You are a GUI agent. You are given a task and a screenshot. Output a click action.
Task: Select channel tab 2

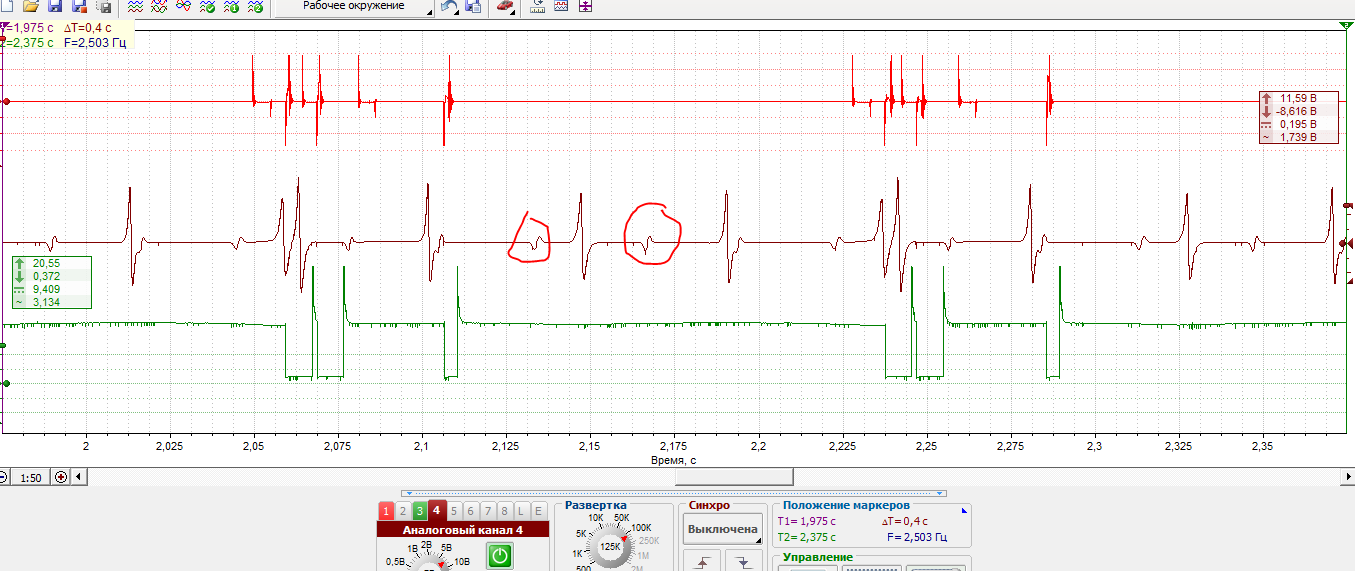pos(403,510)
